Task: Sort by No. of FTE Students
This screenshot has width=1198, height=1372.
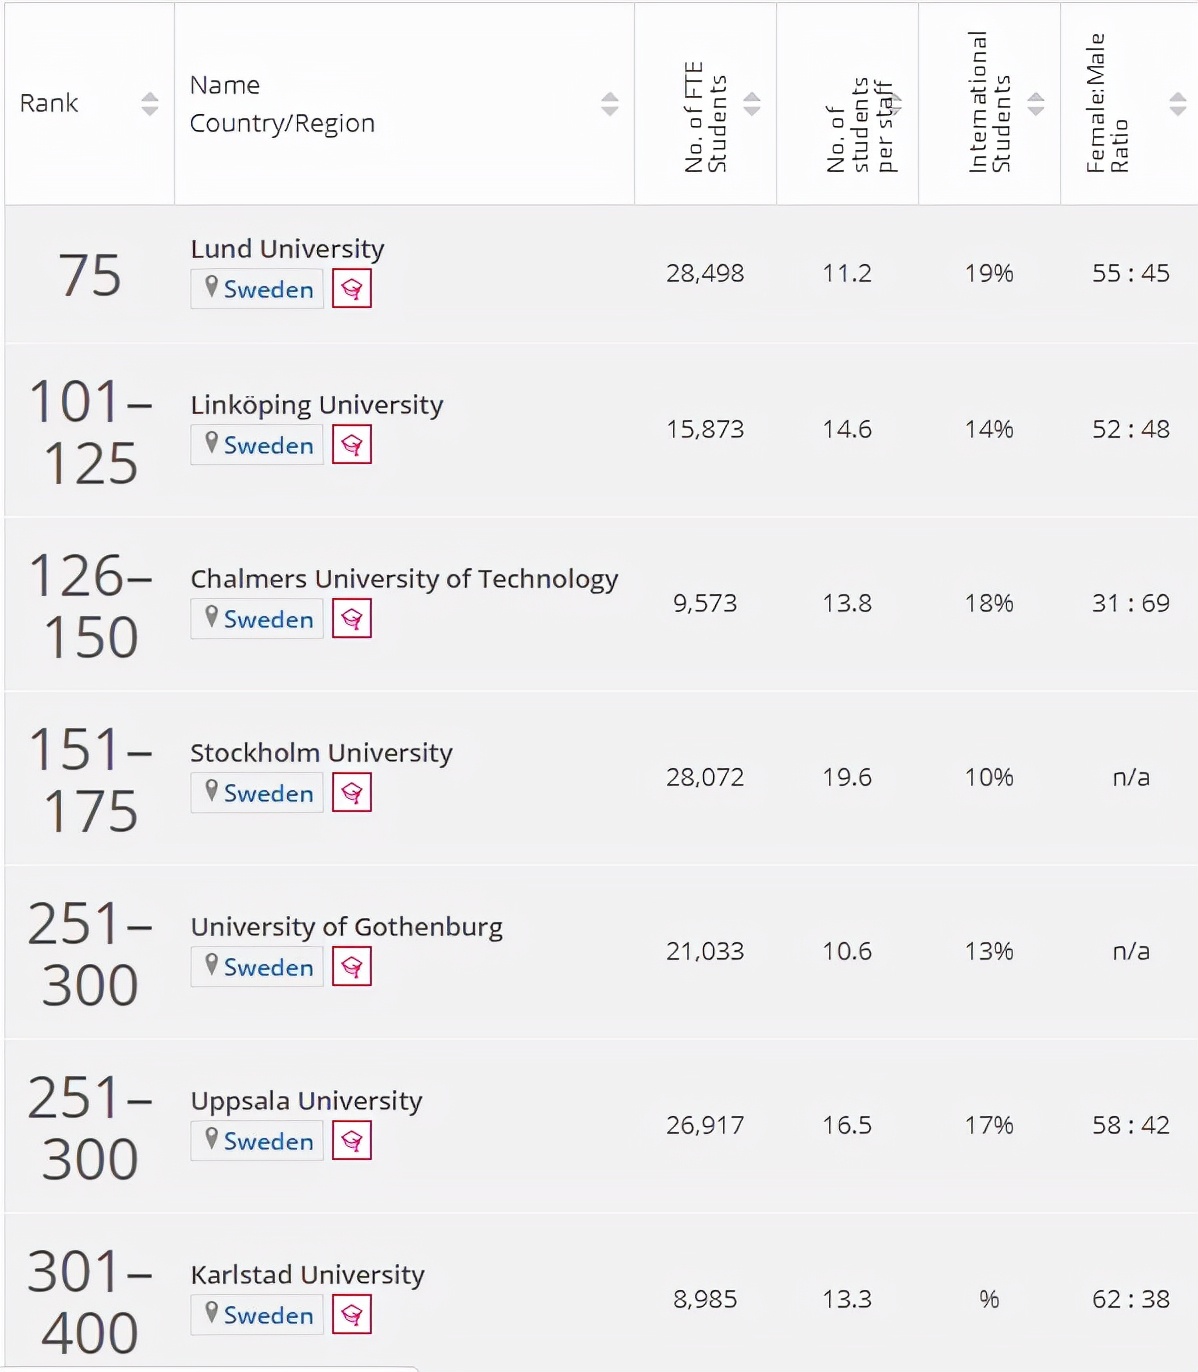Action: pyautogui.click(x=752, y=103)
